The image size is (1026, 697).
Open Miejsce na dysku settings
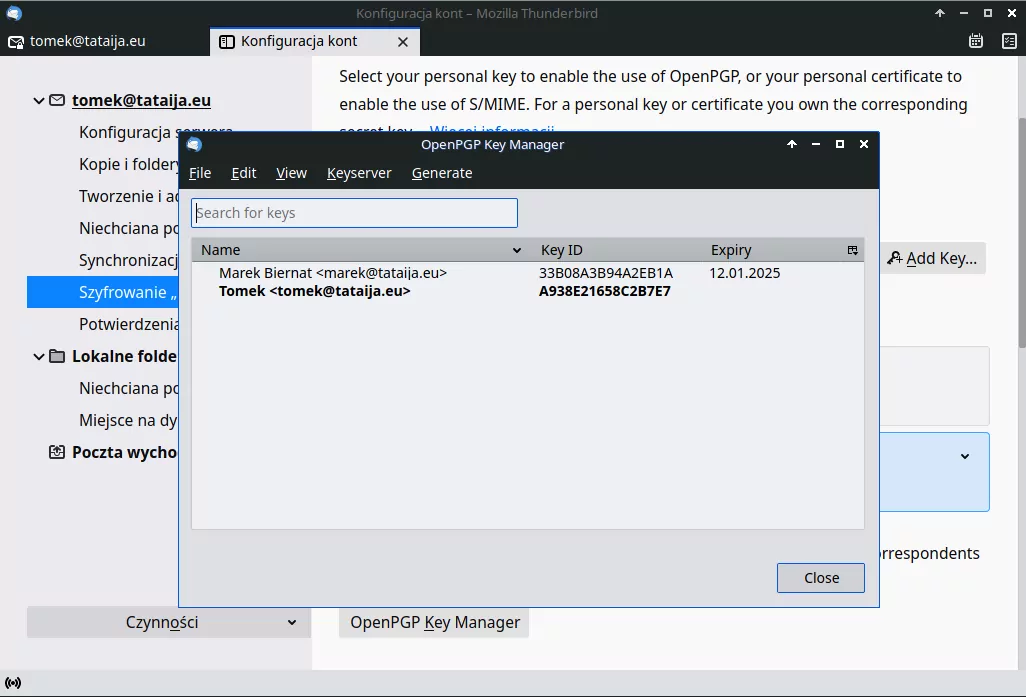[128, 421]
